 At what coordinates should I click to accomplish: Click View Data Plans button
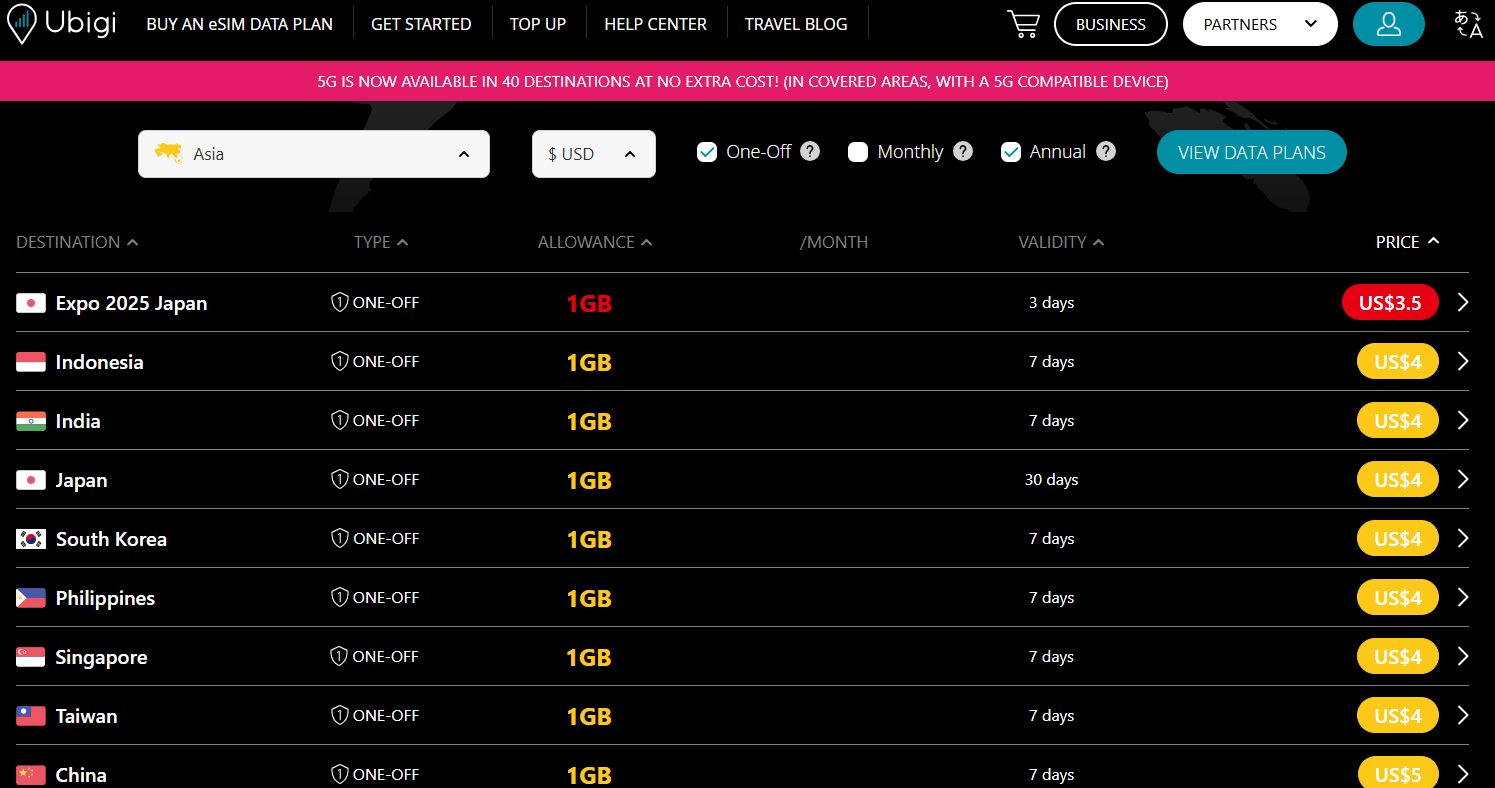1252,153
